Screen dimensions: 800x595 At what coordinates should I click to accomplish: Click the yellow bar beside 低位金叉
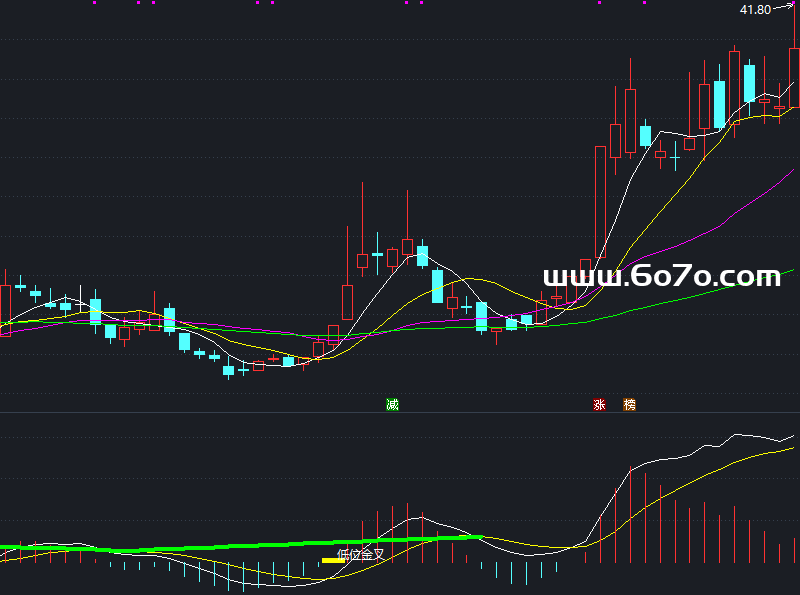pos(332,560)
